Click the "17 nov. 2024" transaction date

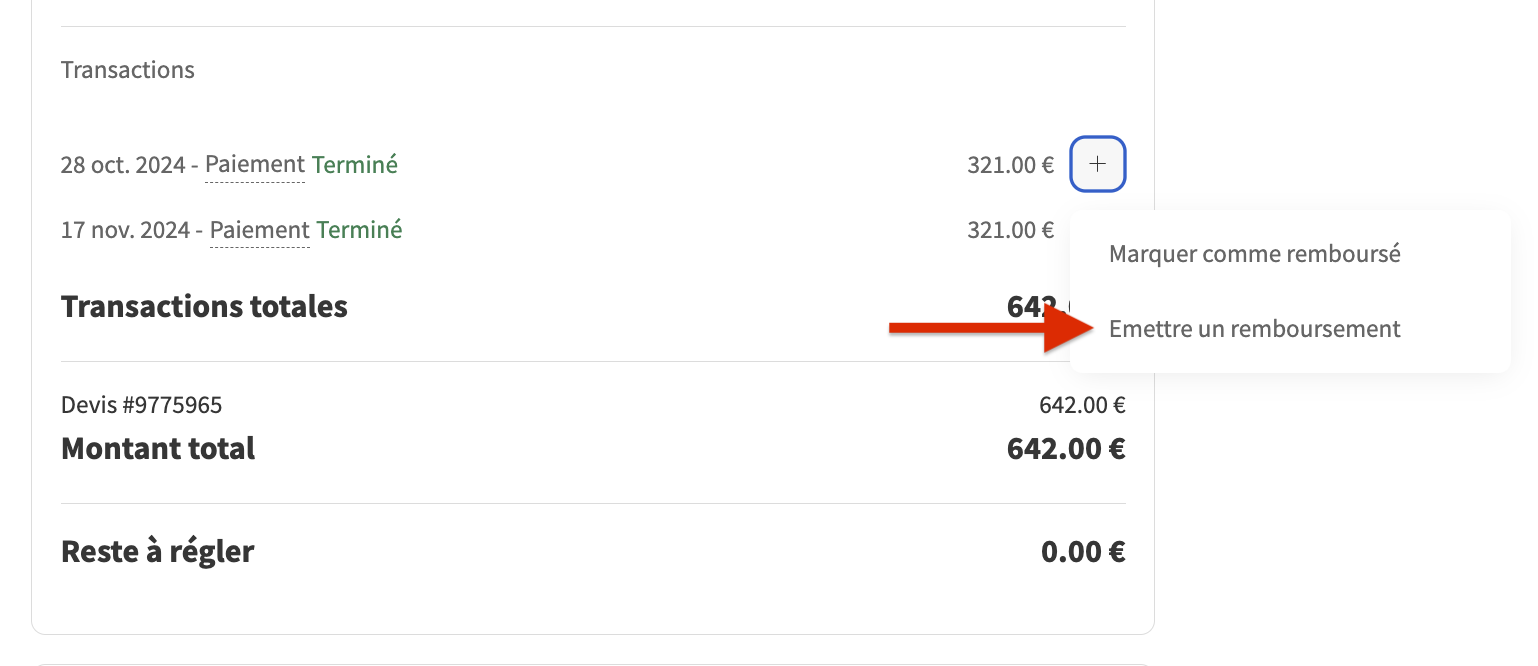[125, 230]
